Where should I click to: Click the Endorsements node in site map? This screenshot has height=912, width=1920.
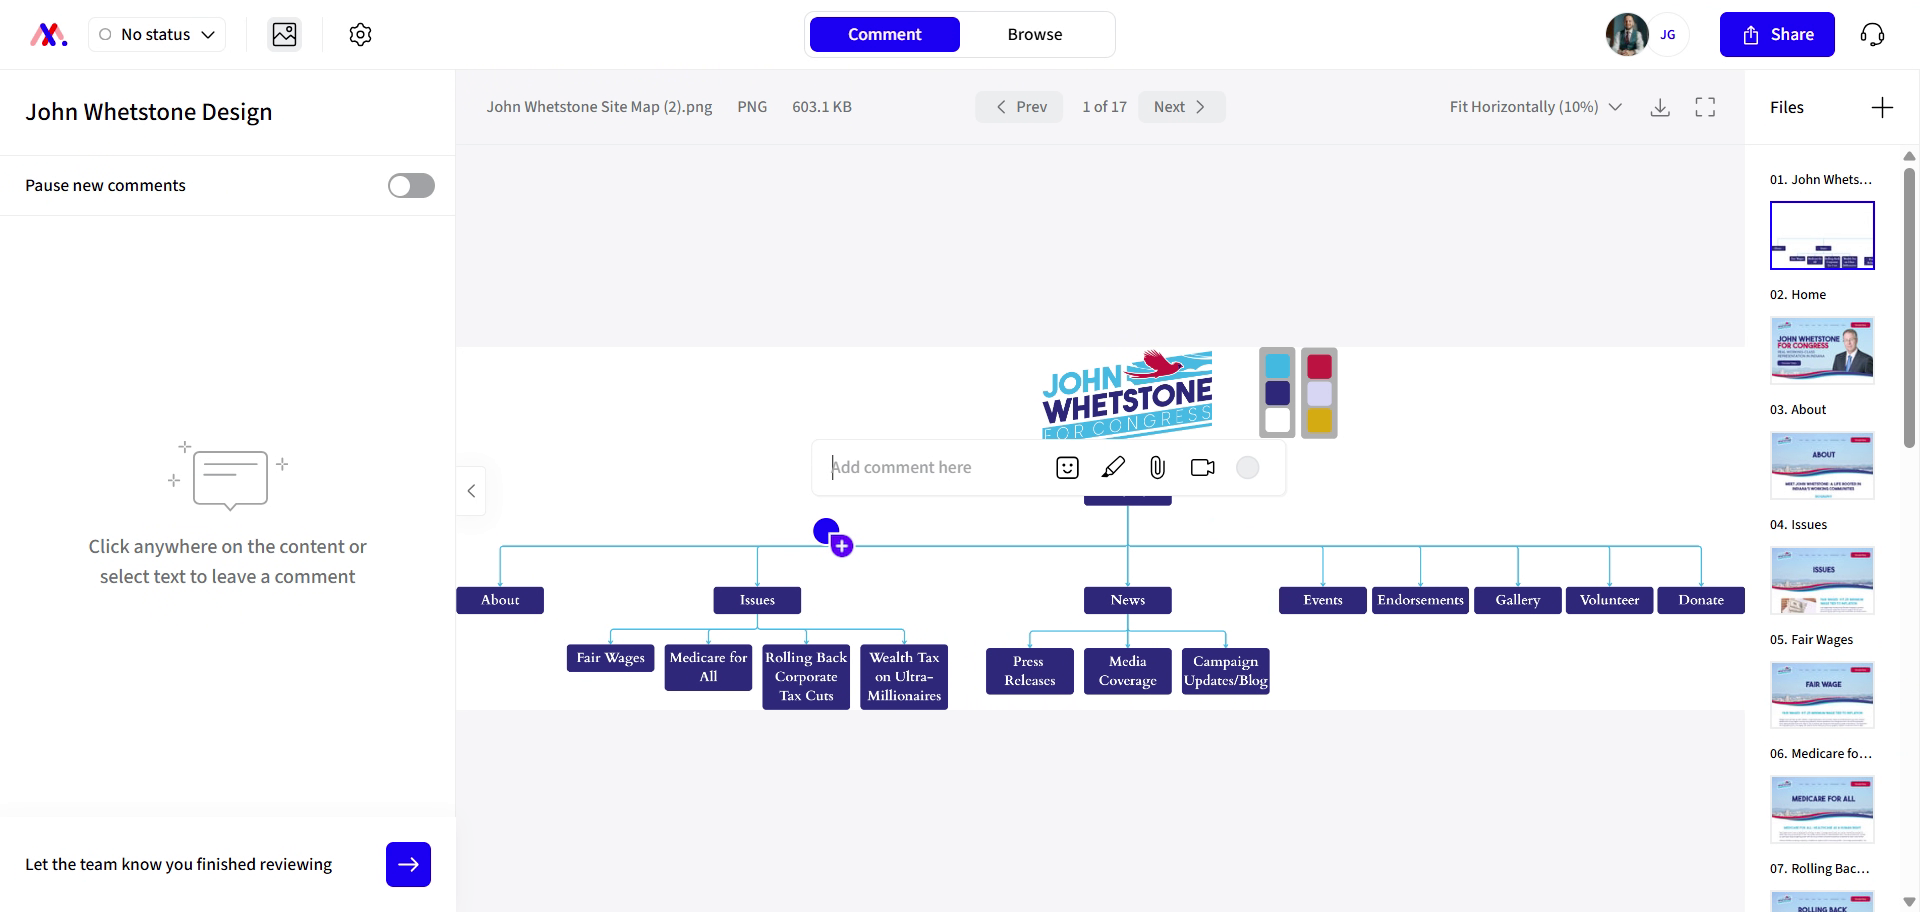click(1420, 600)
